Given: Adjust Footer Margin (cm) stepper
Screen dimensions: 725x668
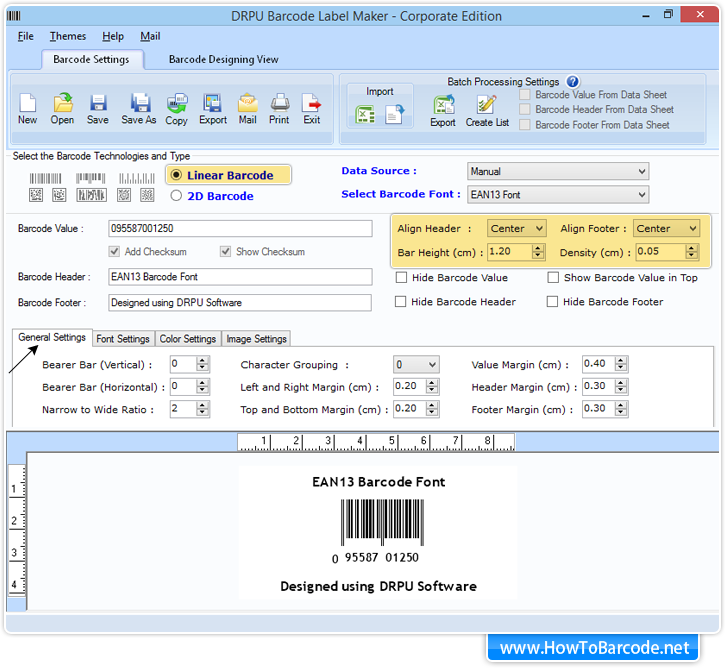Looking at the screenshot, I should [621, 409].
